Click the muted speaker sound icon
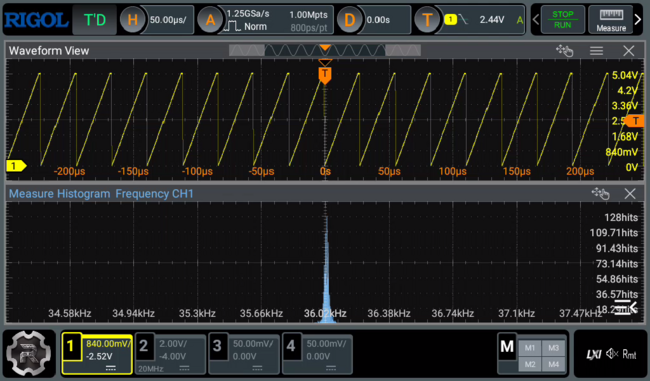This screenshot has width=650, height=381. [612, 354]
